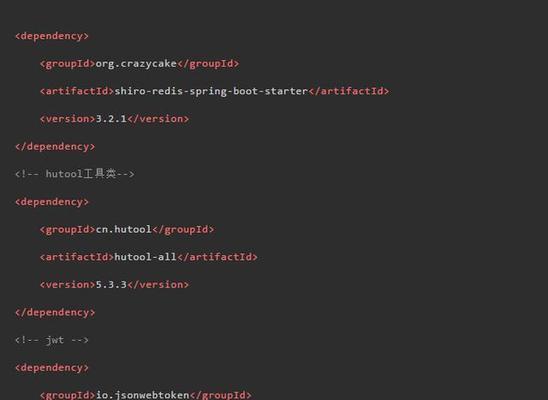Screen dimensions: 548x400
Task: Click closing groupId tag after cn.hutool
Action: point(183,230)
